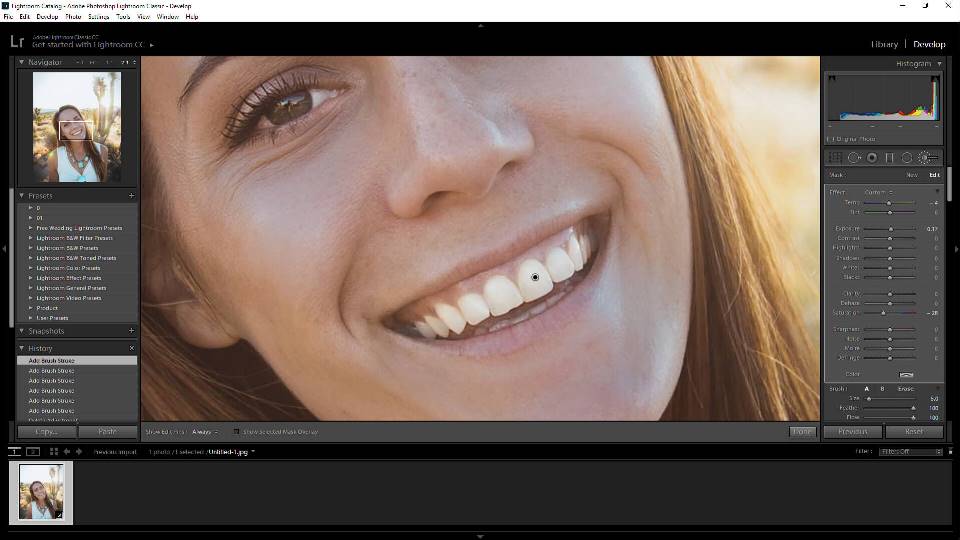Viewport: 960px width, 540px height.
Task: Open the Develop menu
Action: [x=47, y=17]
